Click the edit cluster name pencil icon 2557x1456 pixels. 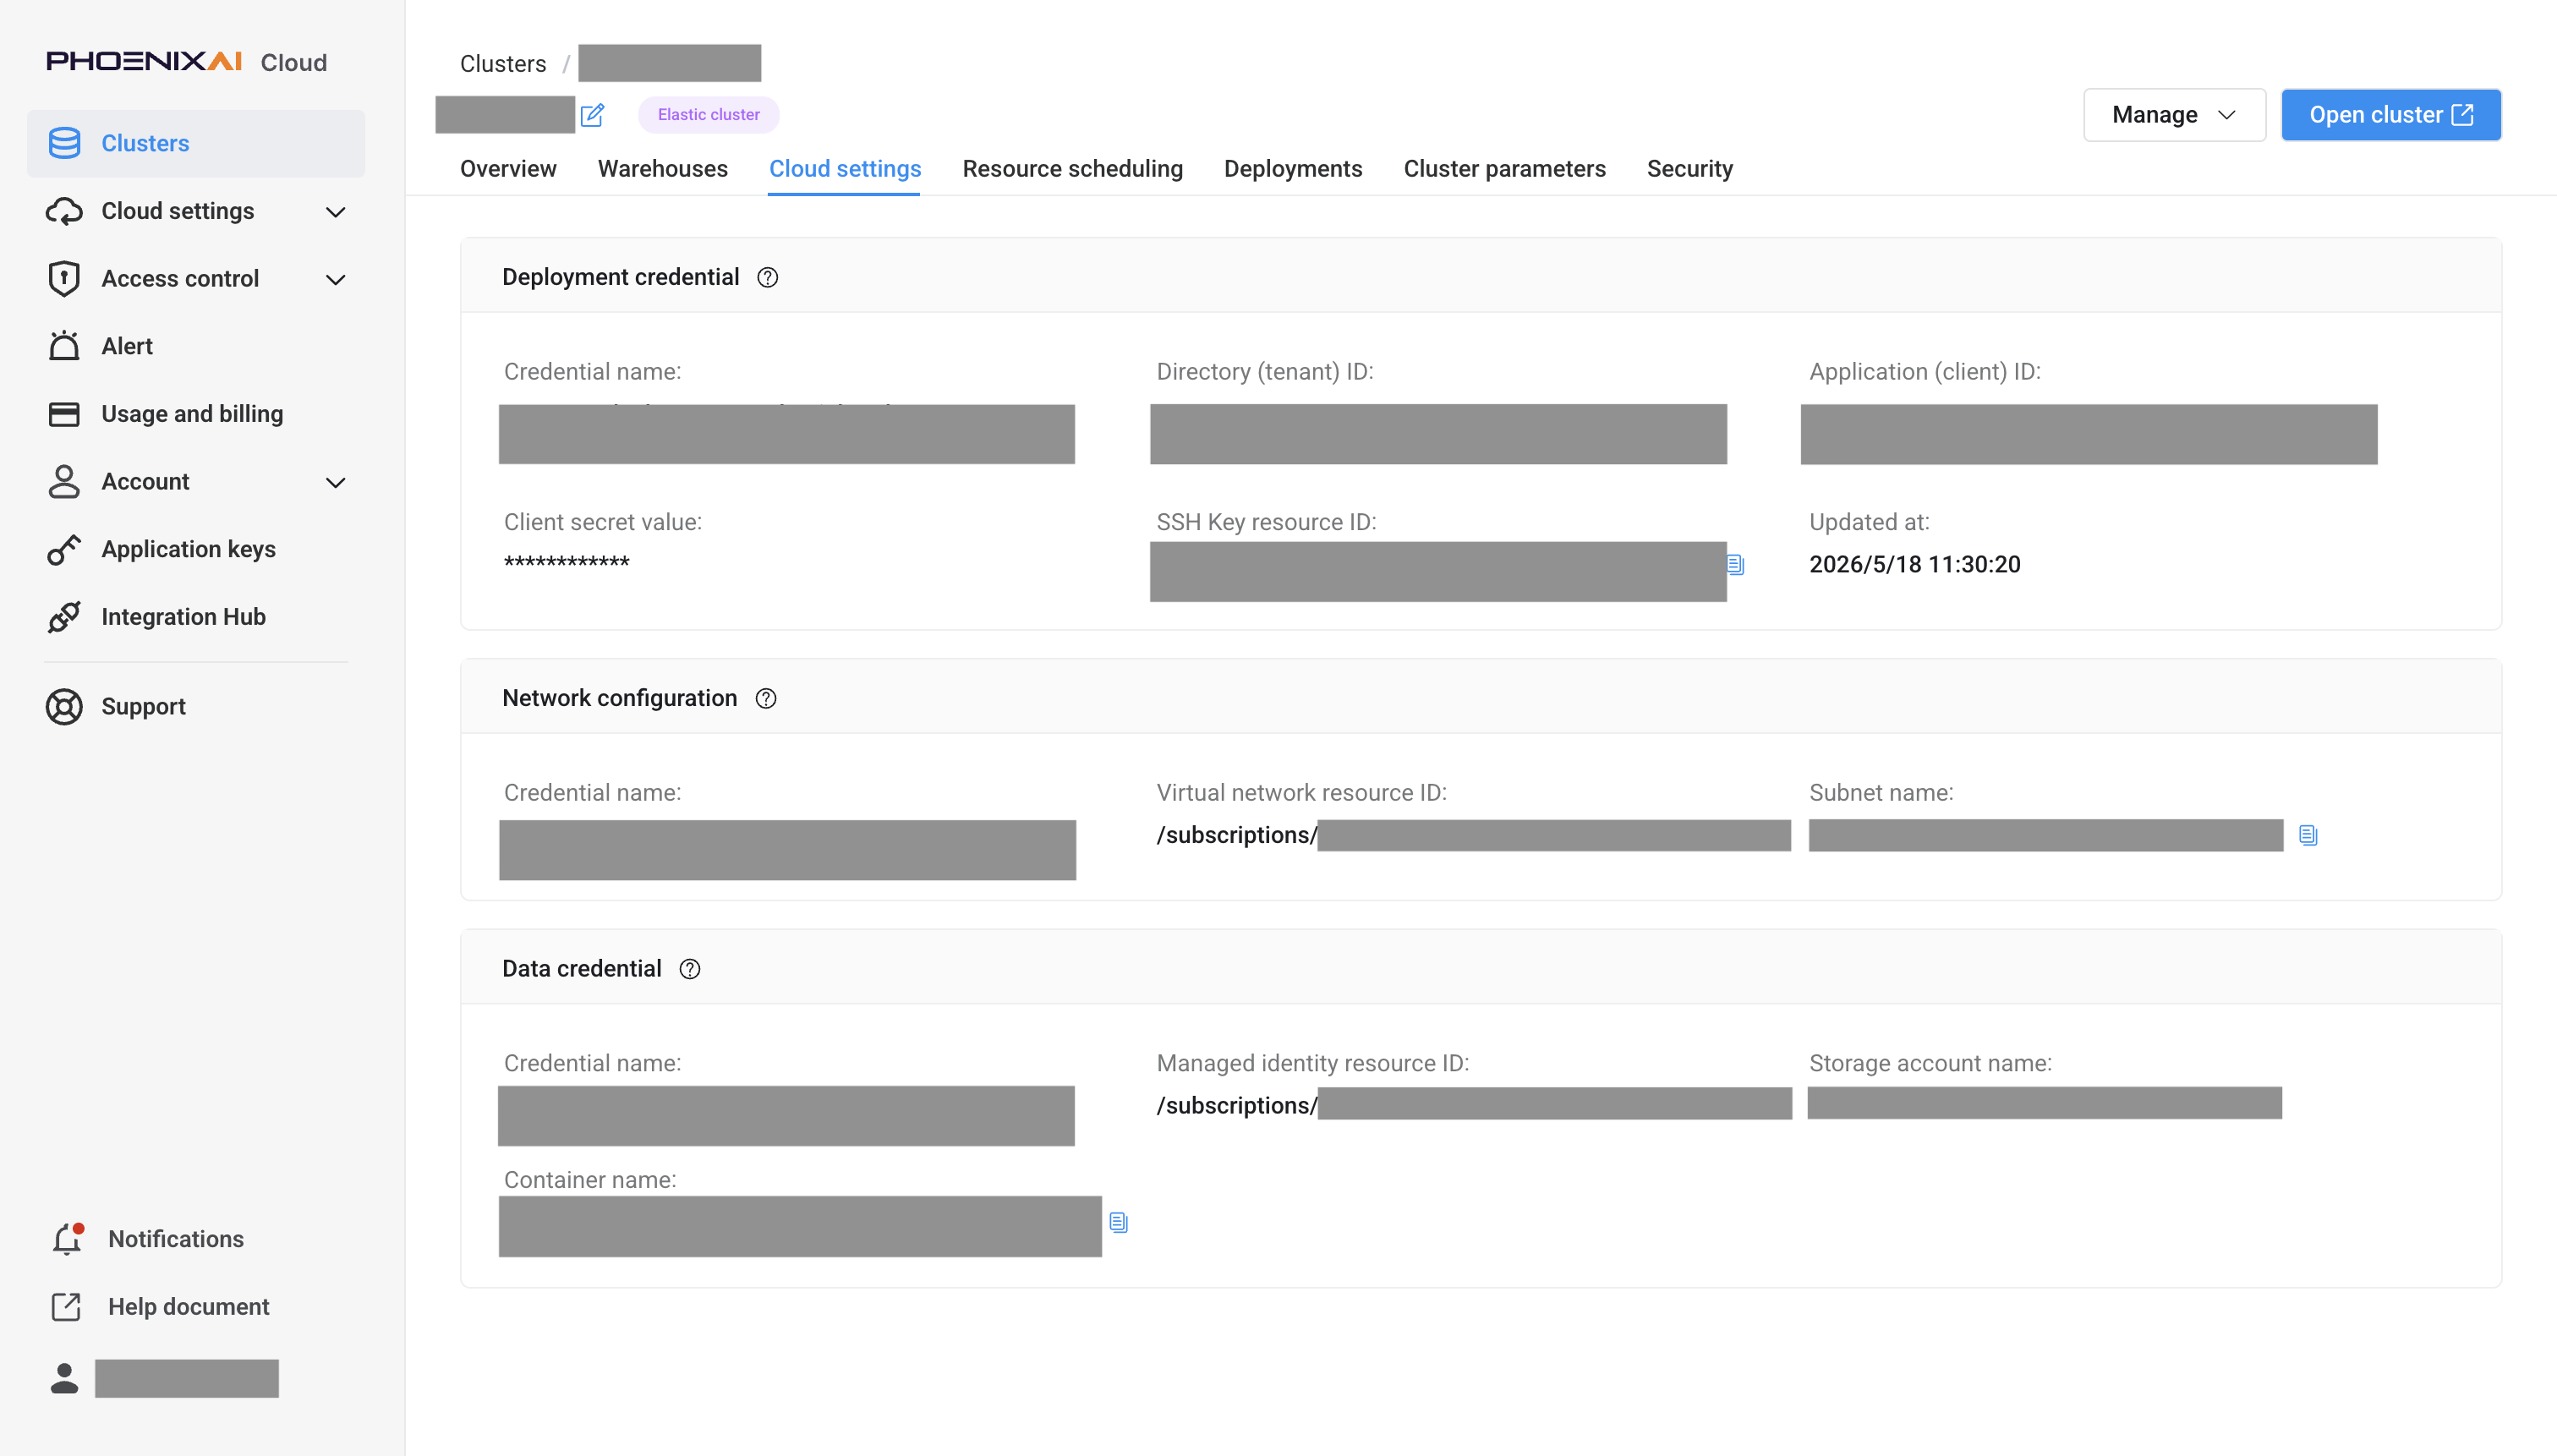[x=593, y=115]
